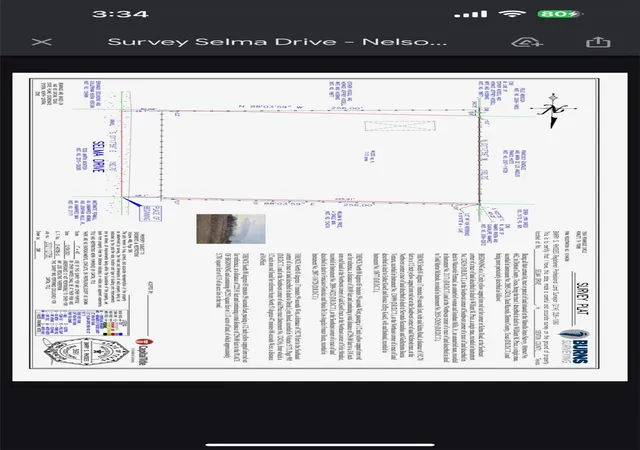
Task: Tap the home indicator bar
Action: click(x=320, y=445)
